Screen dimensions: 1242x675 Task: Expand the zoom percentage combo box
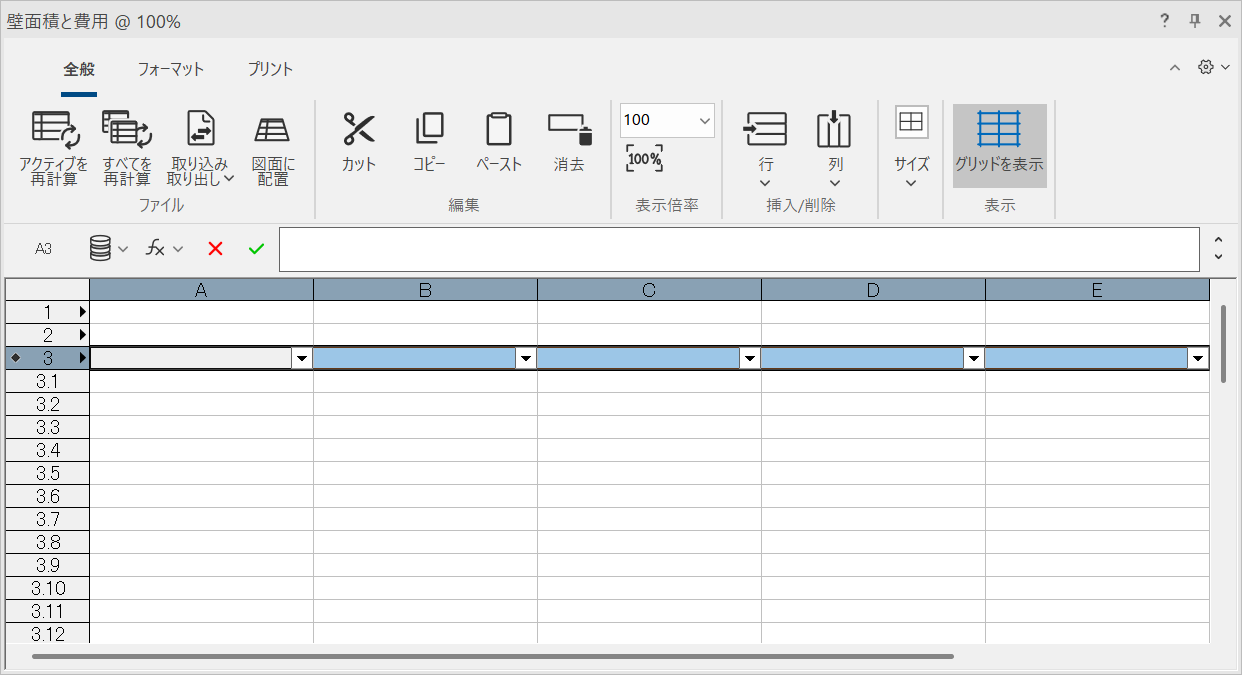point(705,121)
